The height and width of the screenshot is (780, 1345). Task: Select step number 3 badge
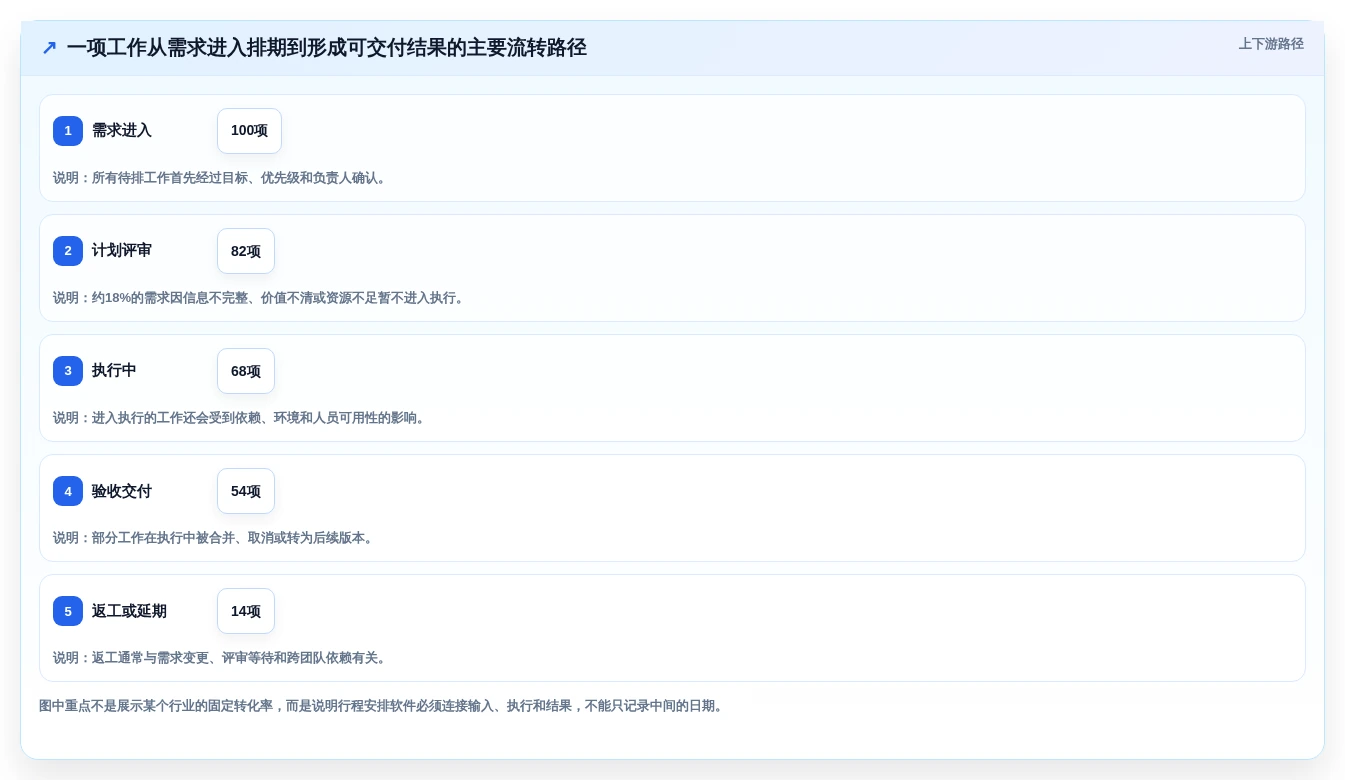[x=68, y=371]
